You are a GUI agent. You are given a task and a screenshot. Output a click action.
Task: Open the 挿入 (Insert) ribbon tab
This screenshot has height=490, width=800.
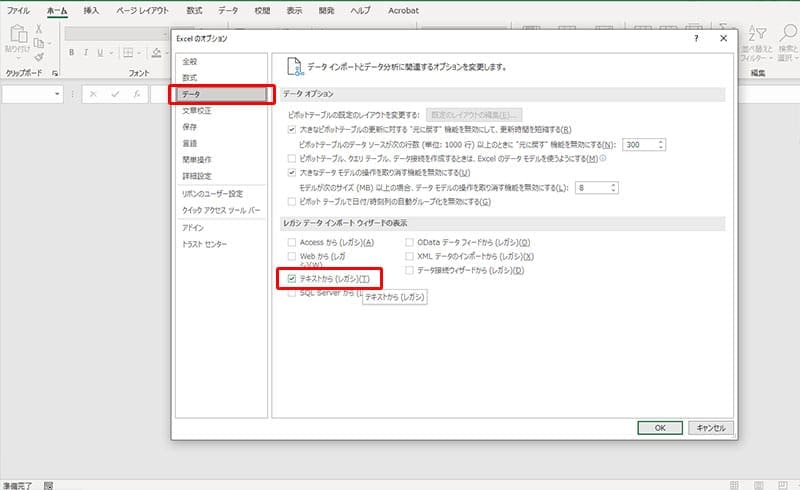point(91,9)
